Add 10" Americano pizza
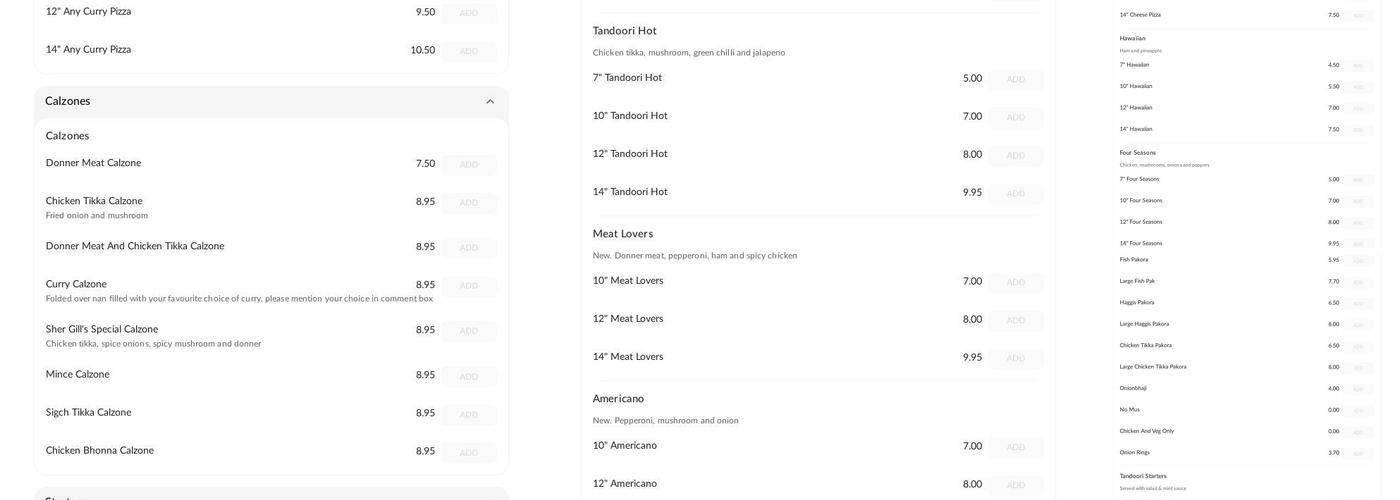Screen dimensions: 1400x500 (x=1015, y=447)
